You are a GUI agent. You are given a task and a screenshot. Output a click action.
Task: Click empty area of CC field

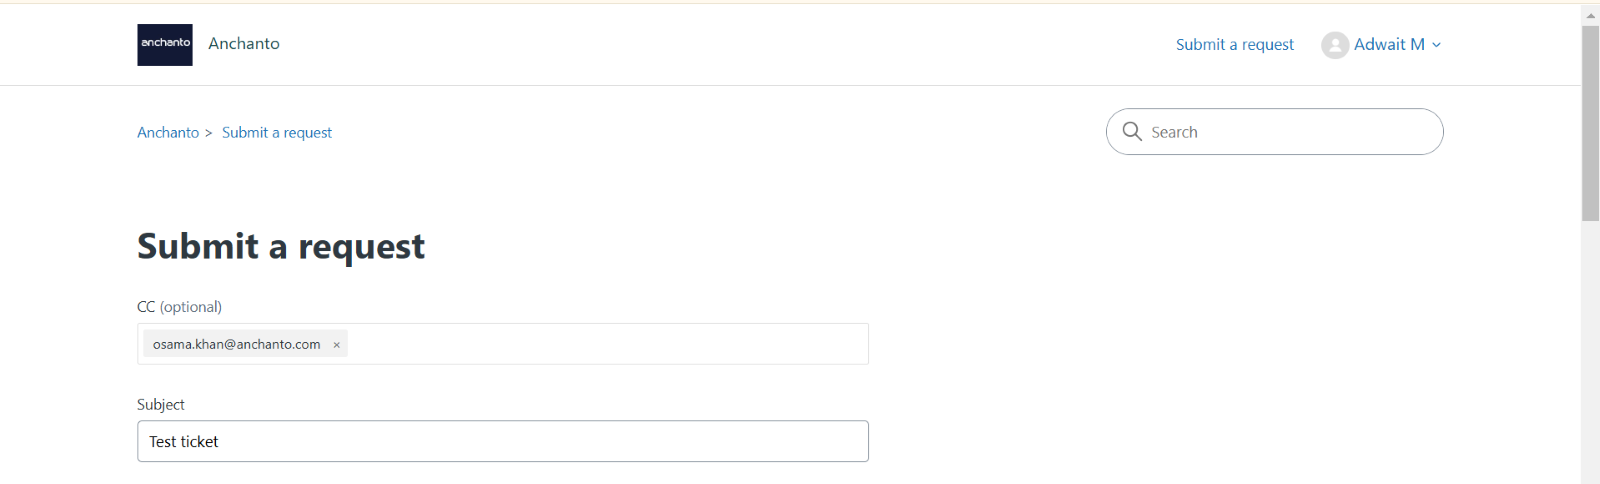click(608, 344)
